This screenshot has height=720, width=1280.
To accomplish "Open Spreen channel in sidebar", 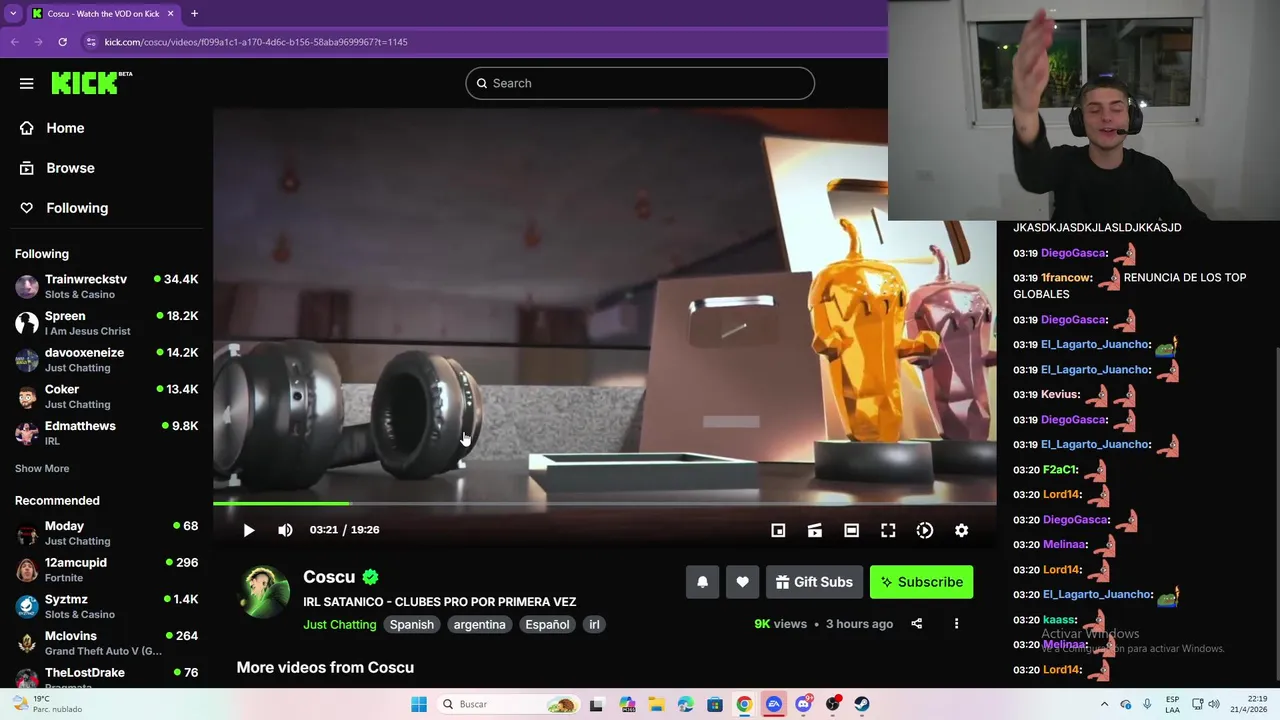I will [x=106, y=323].
